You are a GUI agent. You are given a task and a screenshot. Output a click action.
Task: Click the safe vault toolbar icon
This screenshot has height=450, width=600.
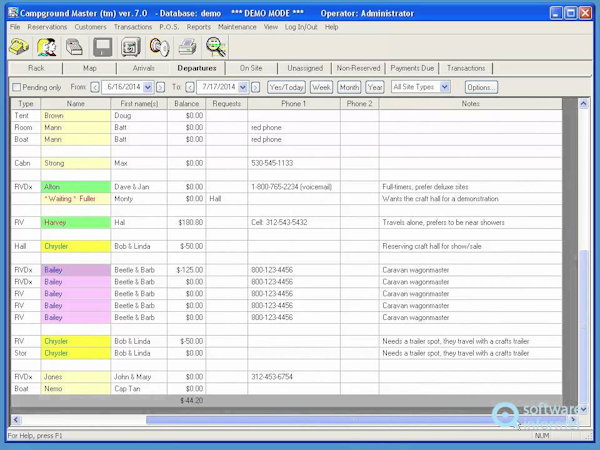131,47
